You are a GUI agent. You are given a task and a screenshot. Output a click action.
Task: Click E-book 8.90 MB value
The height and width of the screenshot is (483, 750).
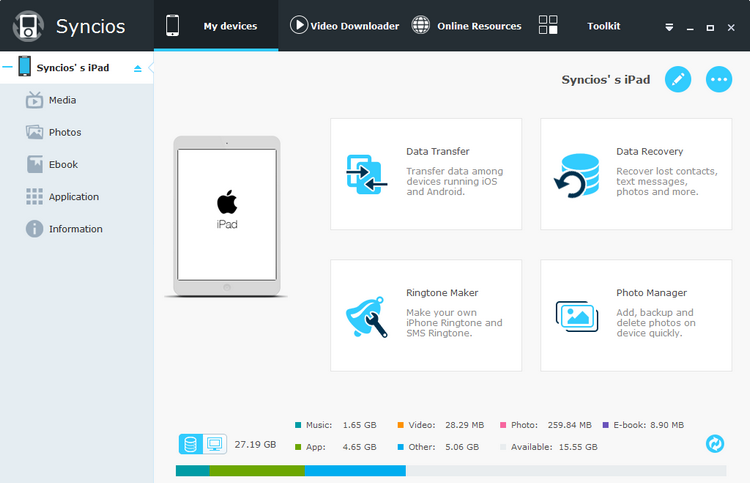coord(667,425)
